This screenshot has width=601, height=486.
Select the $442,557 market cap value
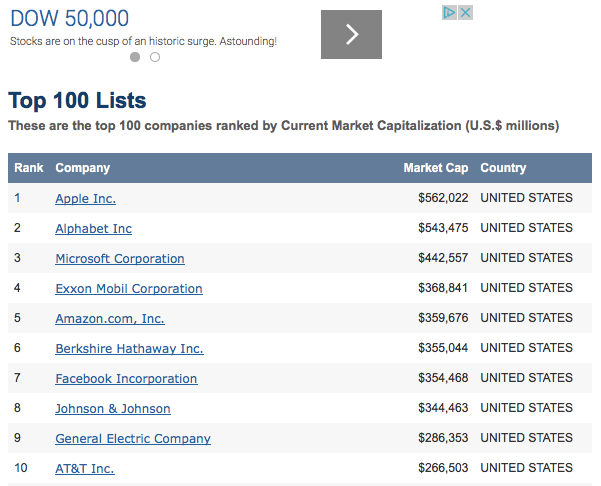pyautogui.click(x=443, y=258)
